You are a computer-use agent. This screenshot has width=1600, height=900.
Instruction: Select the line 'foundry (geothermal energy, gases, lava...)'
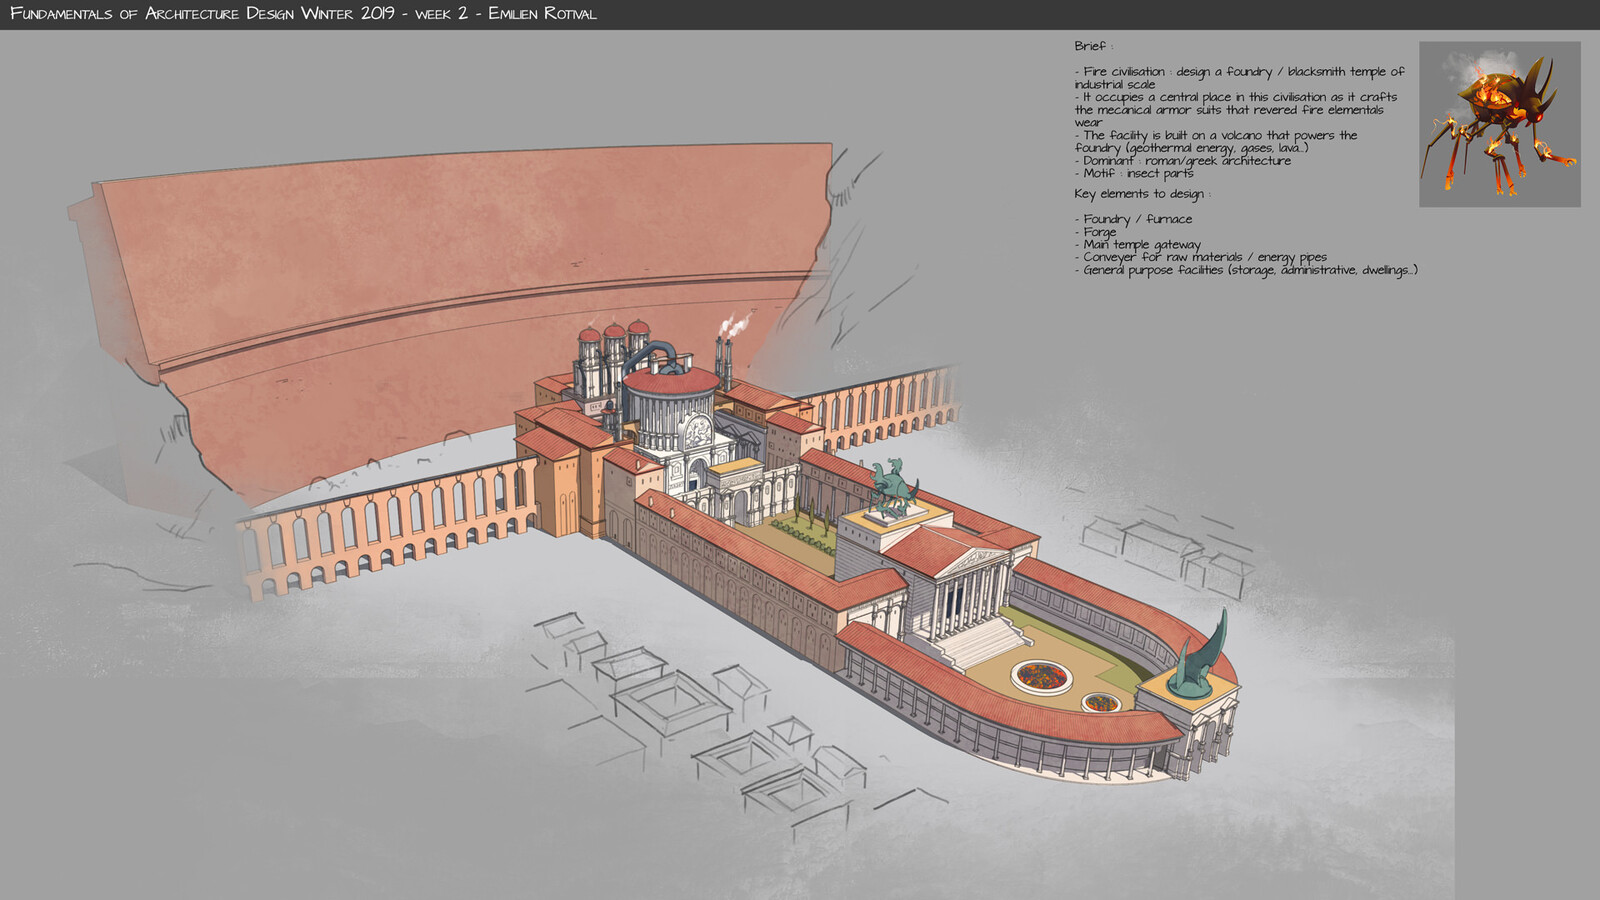pyautogui.click(x=1192, y=148)
